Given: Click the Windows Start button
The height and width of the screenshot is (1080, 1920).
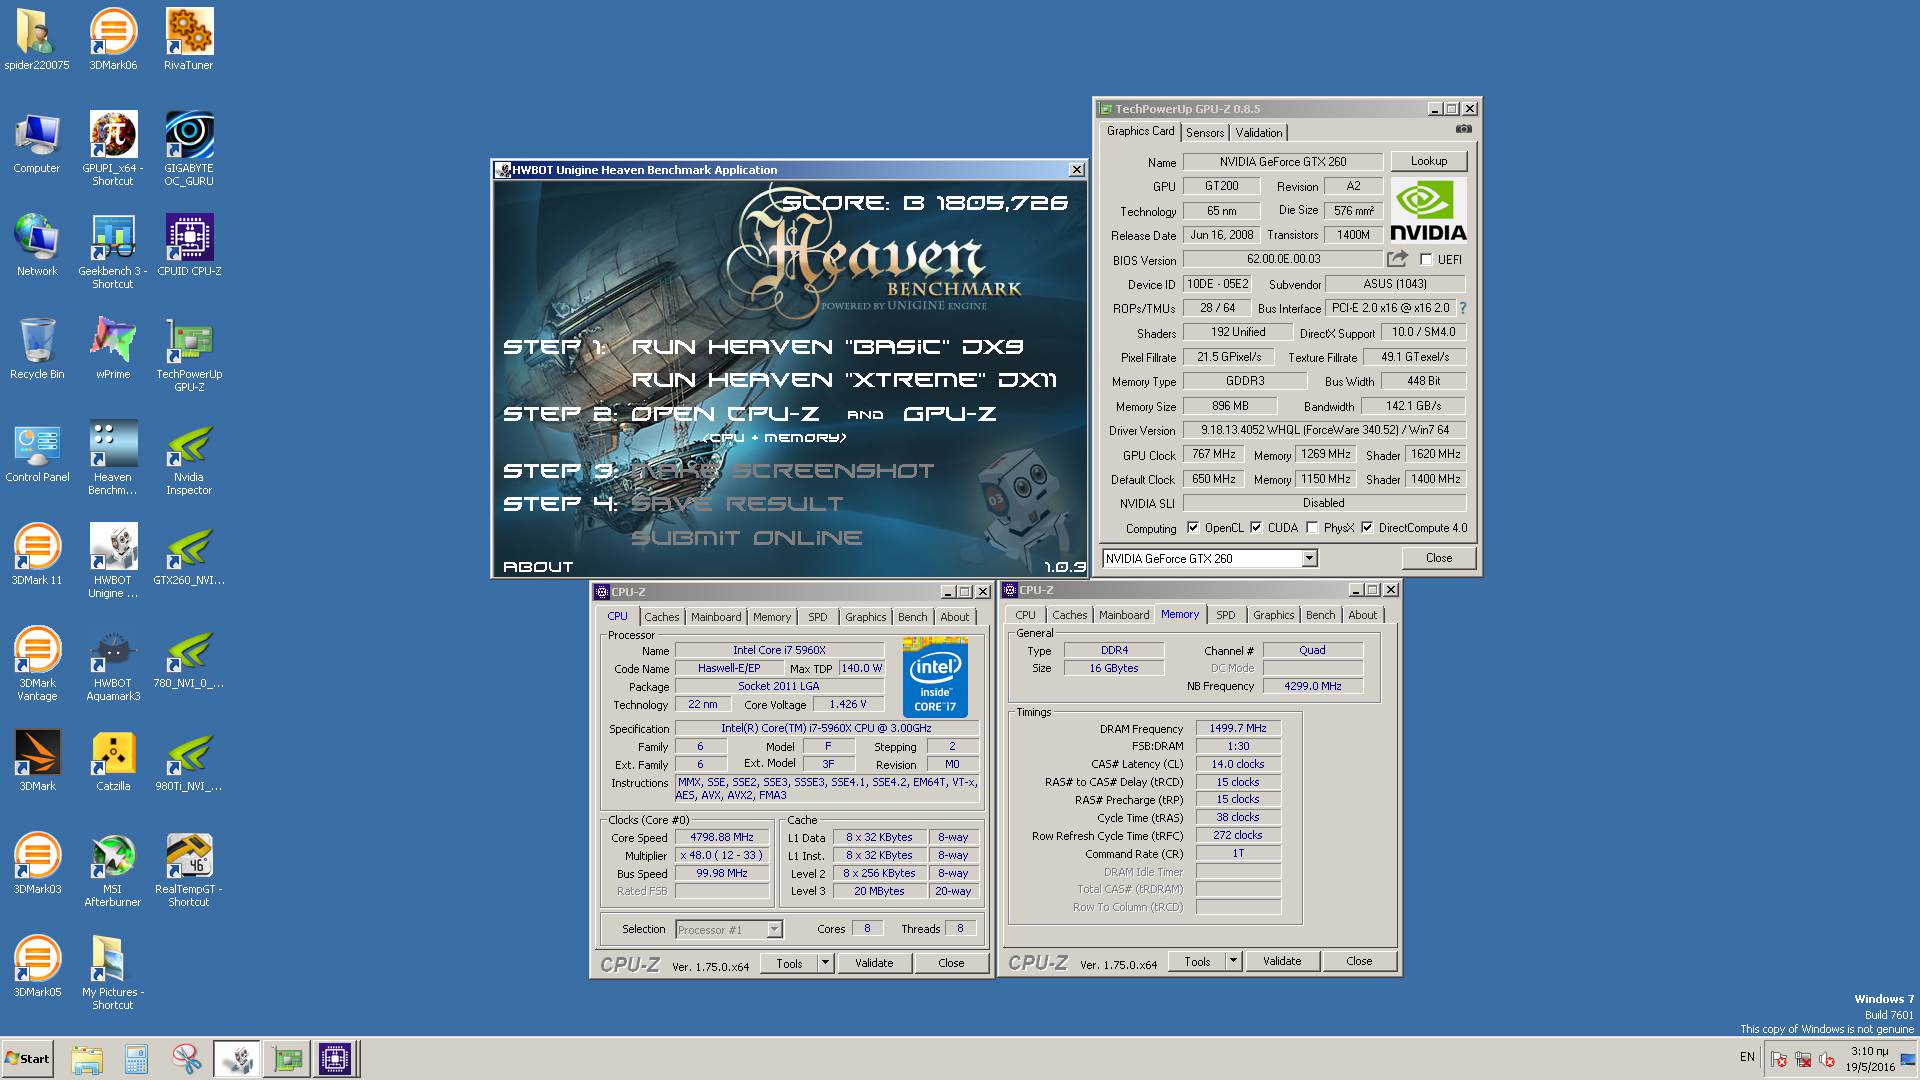Looking at the screenshot, I should 27,1059.
